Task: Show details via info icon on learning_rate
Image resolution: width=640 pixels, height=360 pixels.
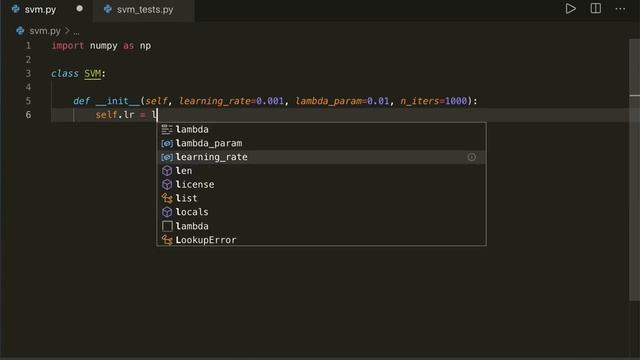Action: [x=471, y=157]
